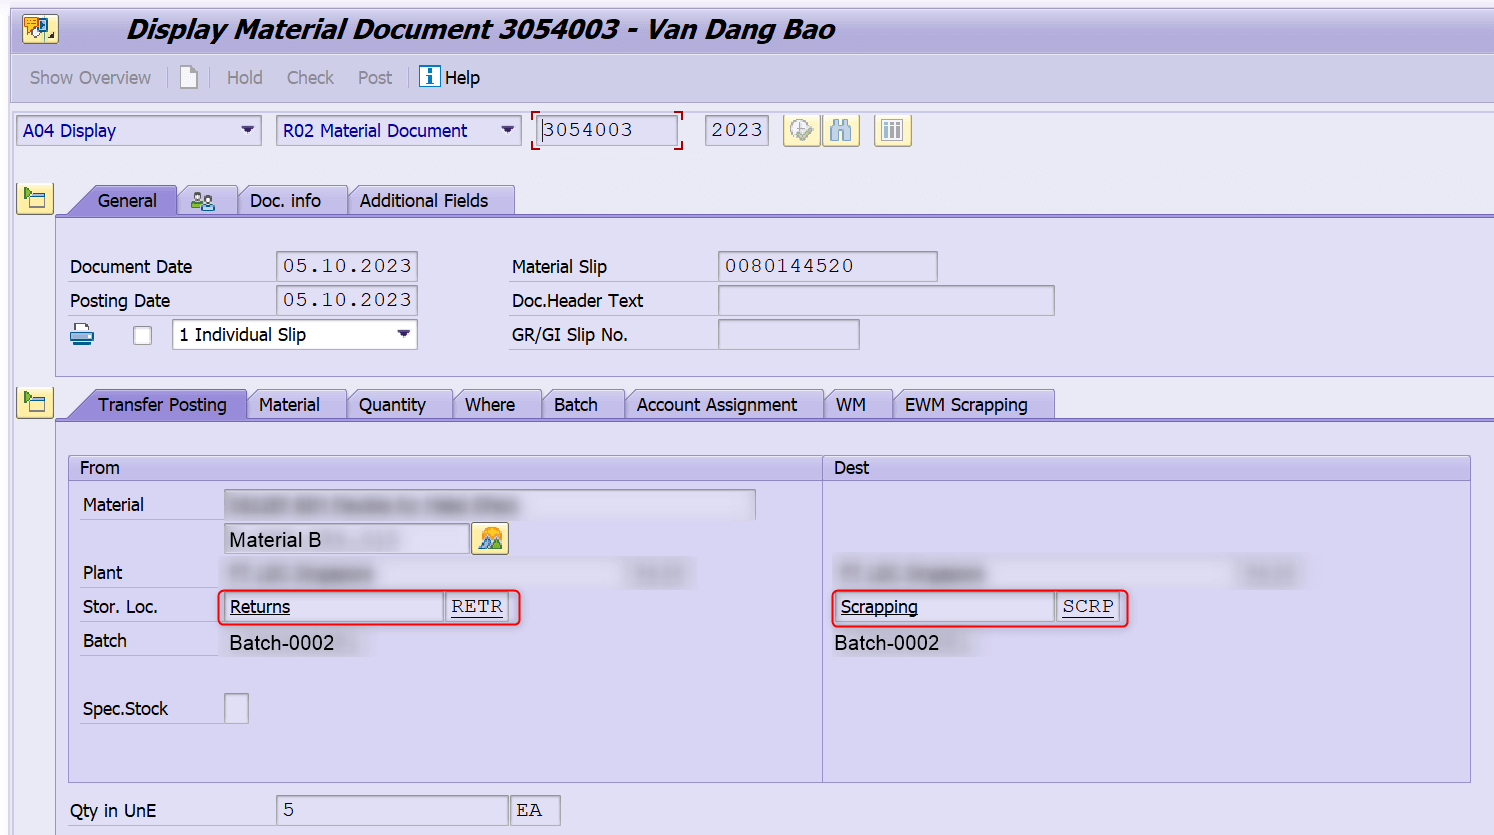This screenshot has height=835, width=1494.
Task: Click the layout/column settings icon
Action: click(x=892, y=130)
